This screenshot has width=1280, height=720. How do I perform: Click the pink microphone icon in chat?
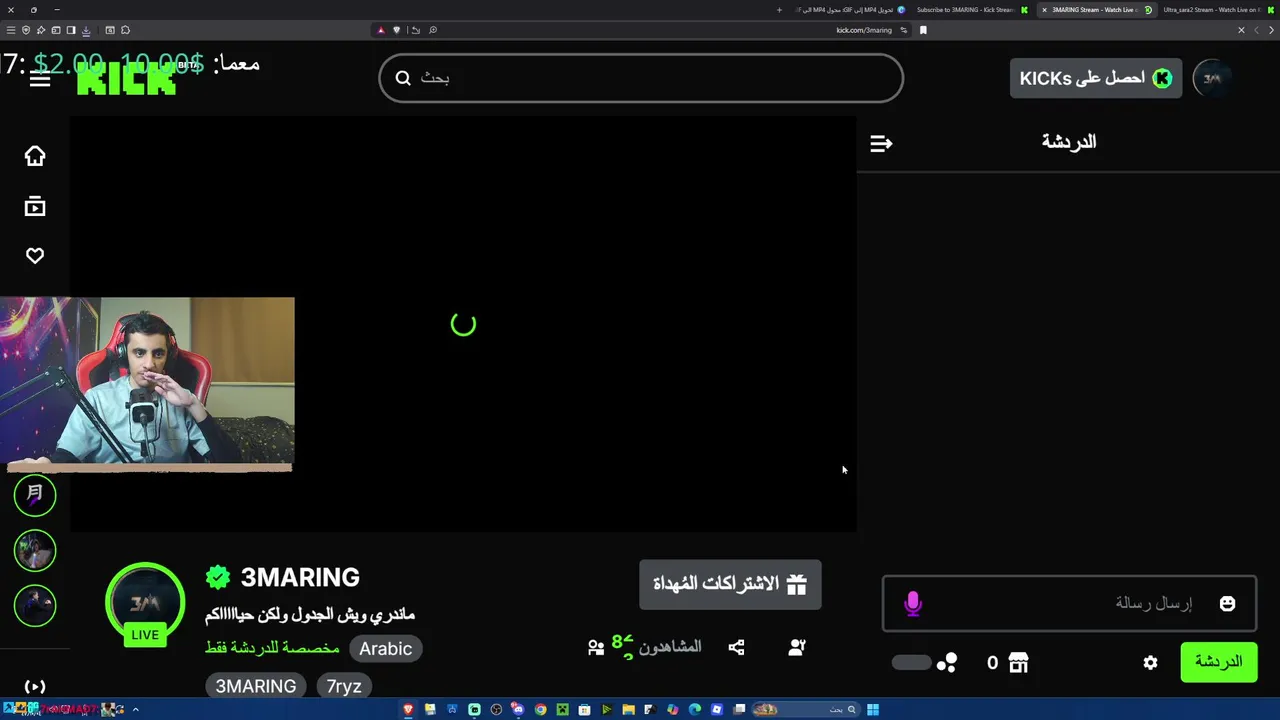(913, 603)
